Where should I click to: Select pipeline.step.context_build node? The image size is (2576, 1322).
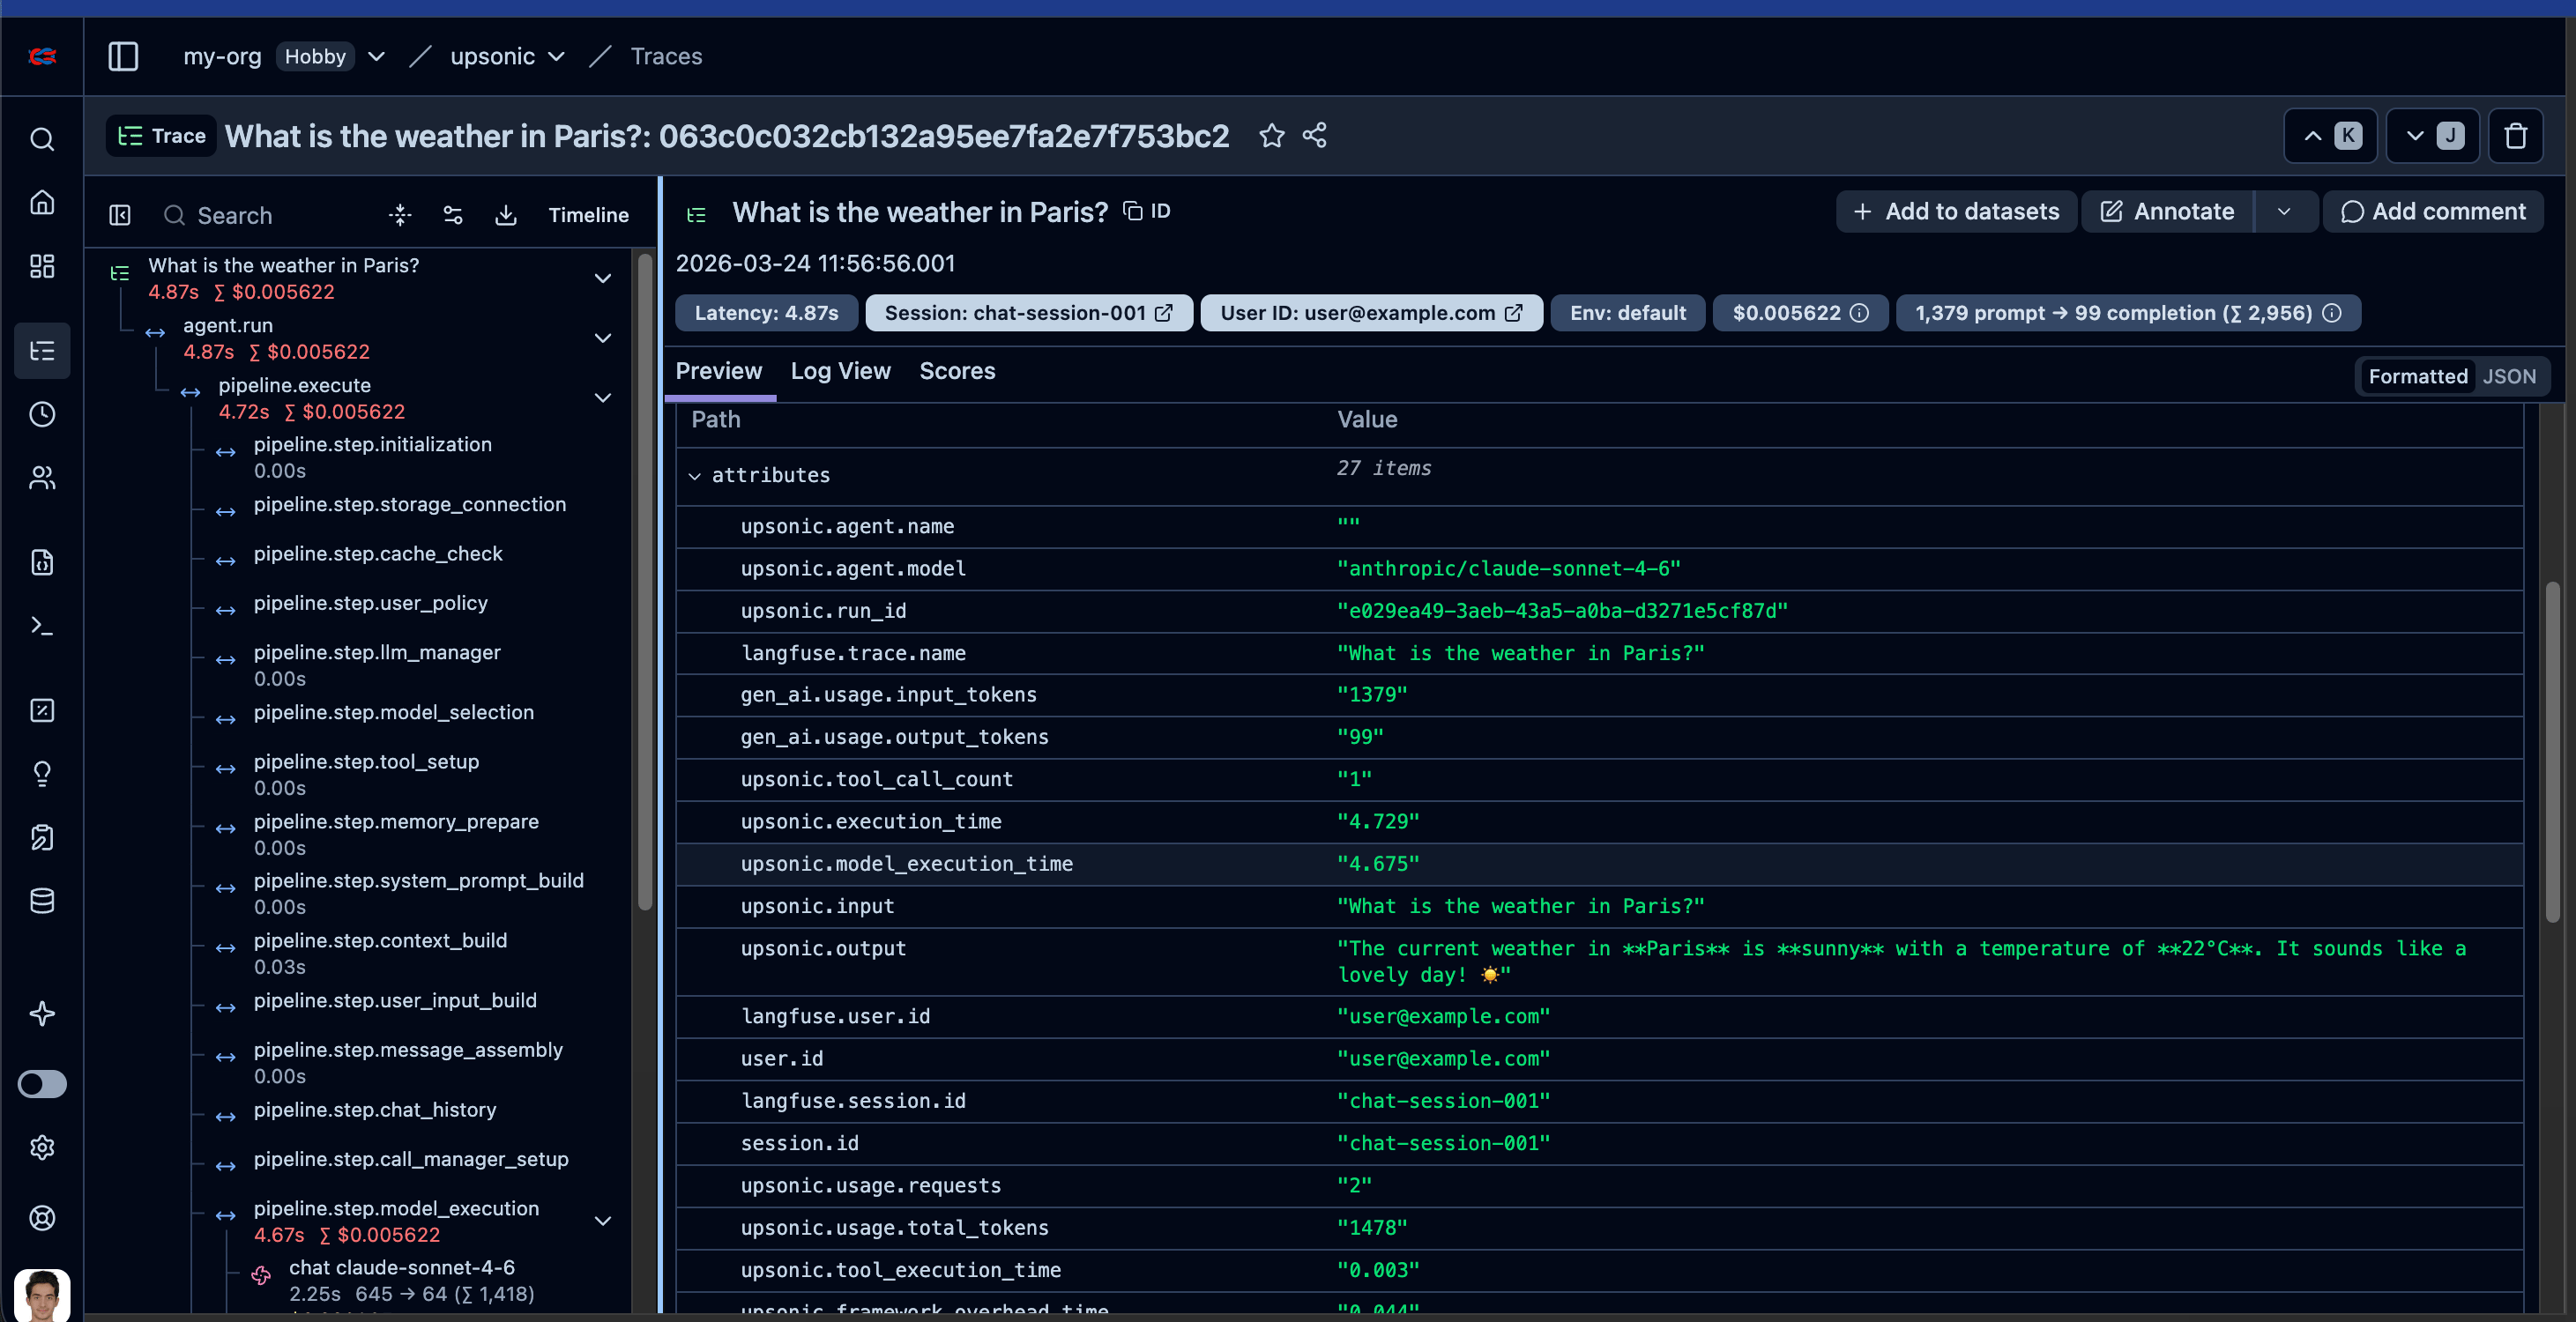click(x=380, y=953)
